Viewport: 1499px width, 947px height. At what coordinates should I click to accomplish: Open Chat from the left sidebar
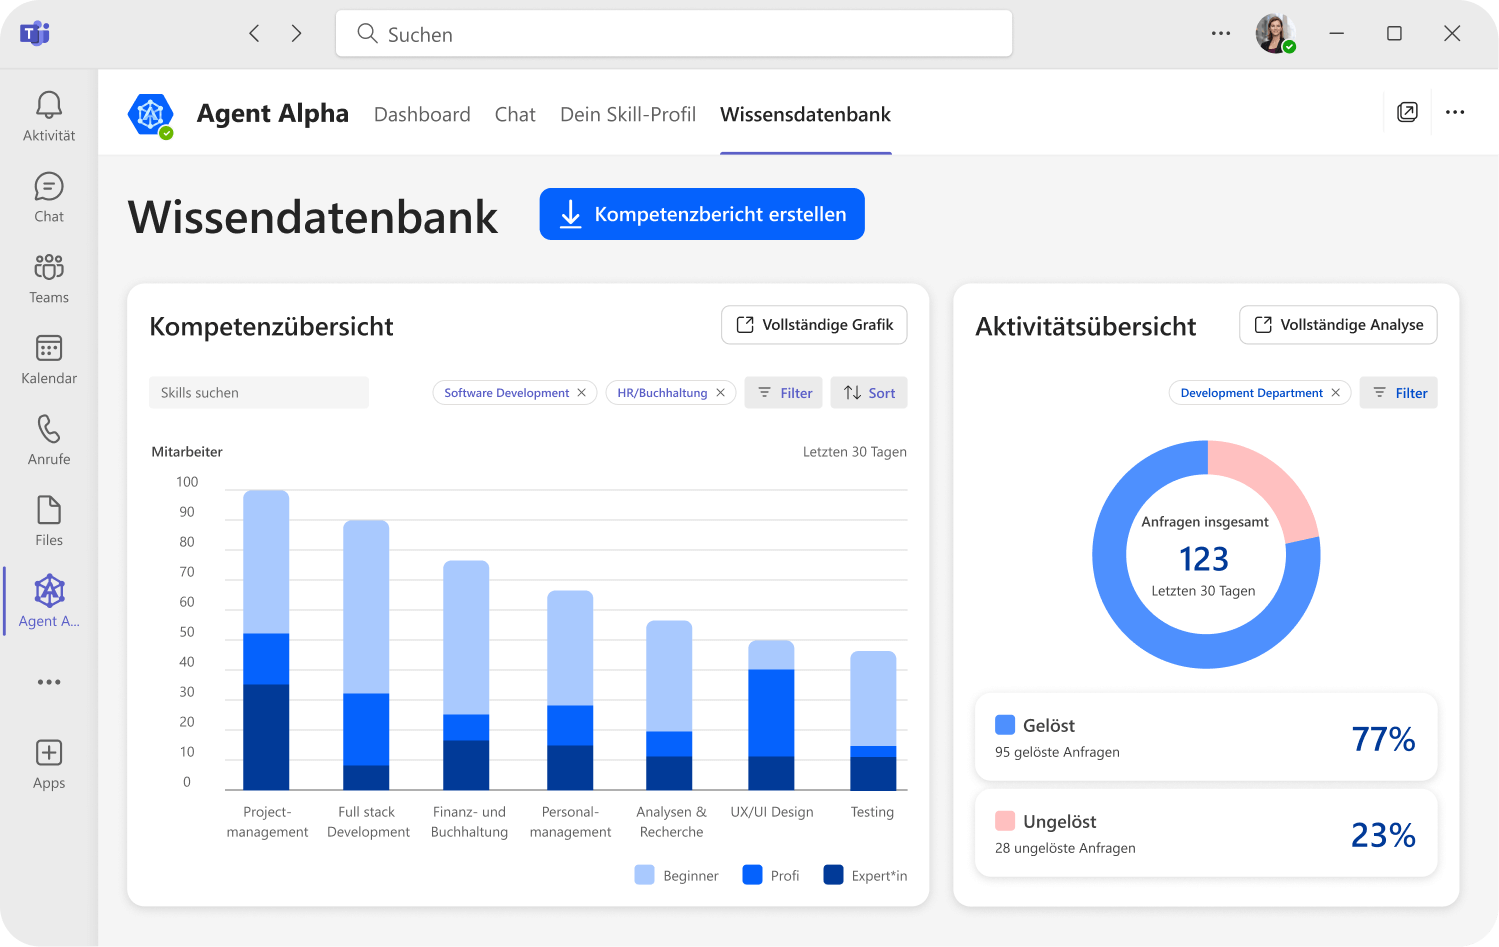point(49,188)
